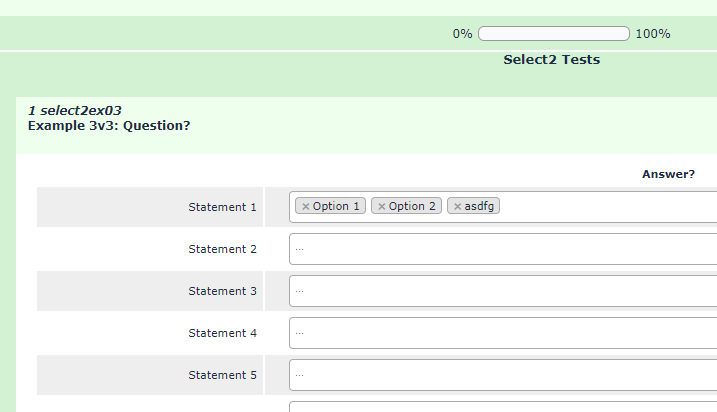
Task: Click the survey progress bar
Action: pos(553,34)
